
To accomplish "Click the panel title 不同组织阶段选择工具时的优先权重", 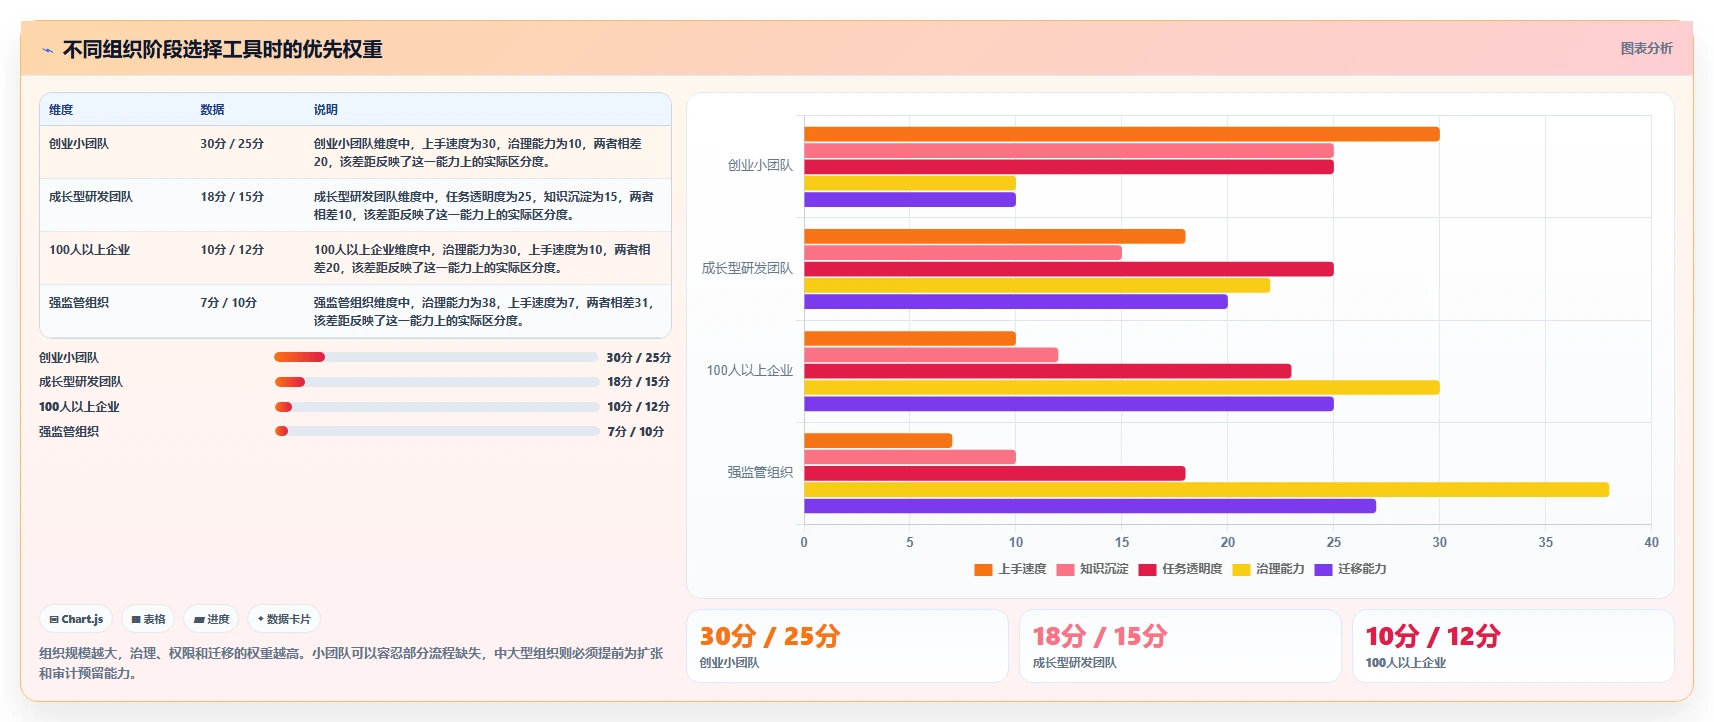I will point(223,50).
